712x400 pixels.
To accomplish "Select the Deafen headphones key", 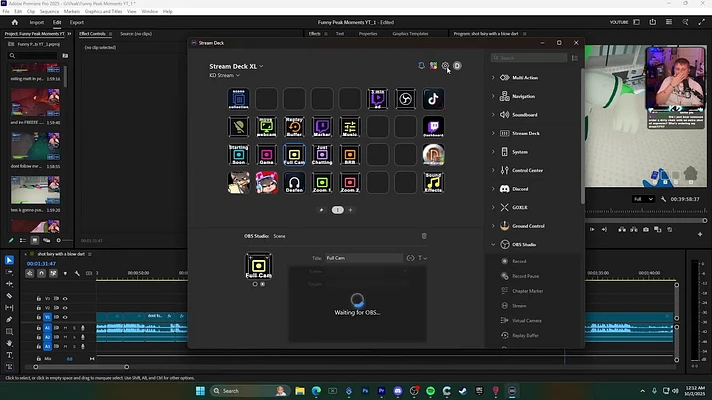I will pyautogui.click(x=294, y=183).
